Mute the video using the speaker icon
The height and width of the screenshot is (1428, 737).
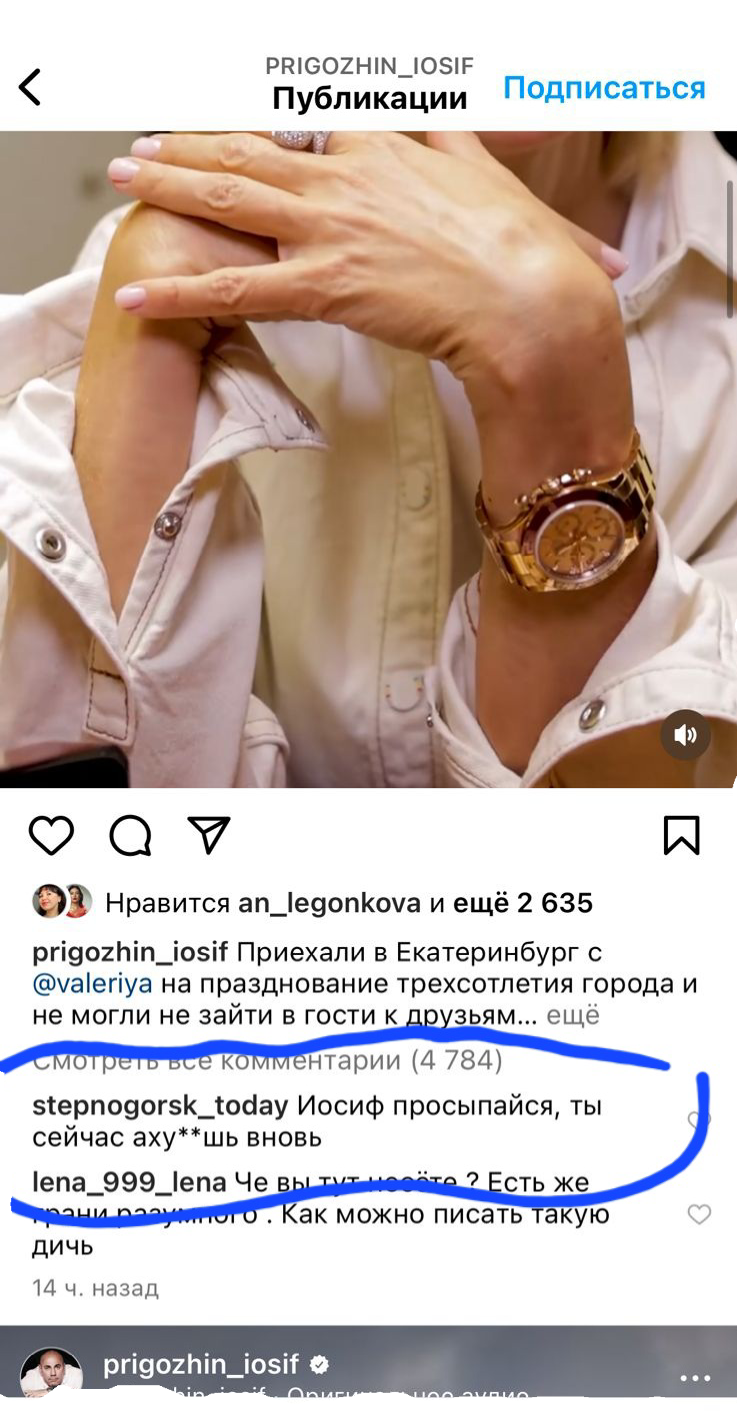pyautogui.click(x=686, y=736)
